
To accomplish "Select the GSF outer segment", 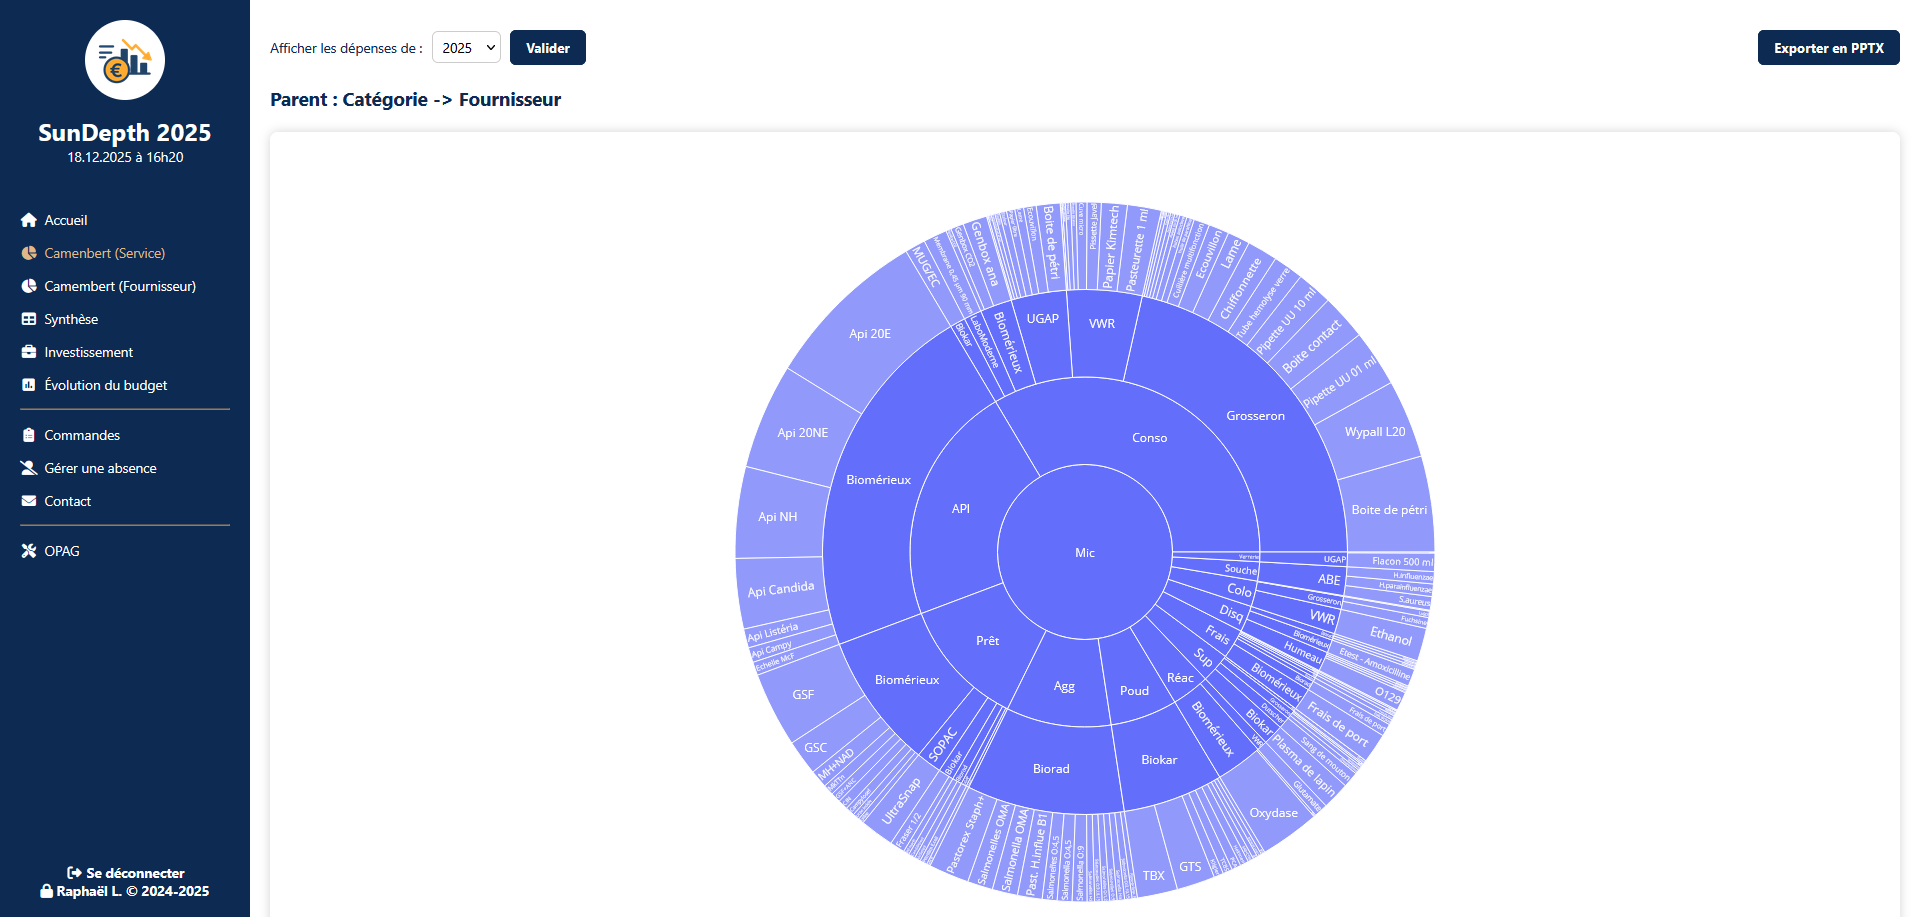I will pyautogui.click(x=803, y=695).
